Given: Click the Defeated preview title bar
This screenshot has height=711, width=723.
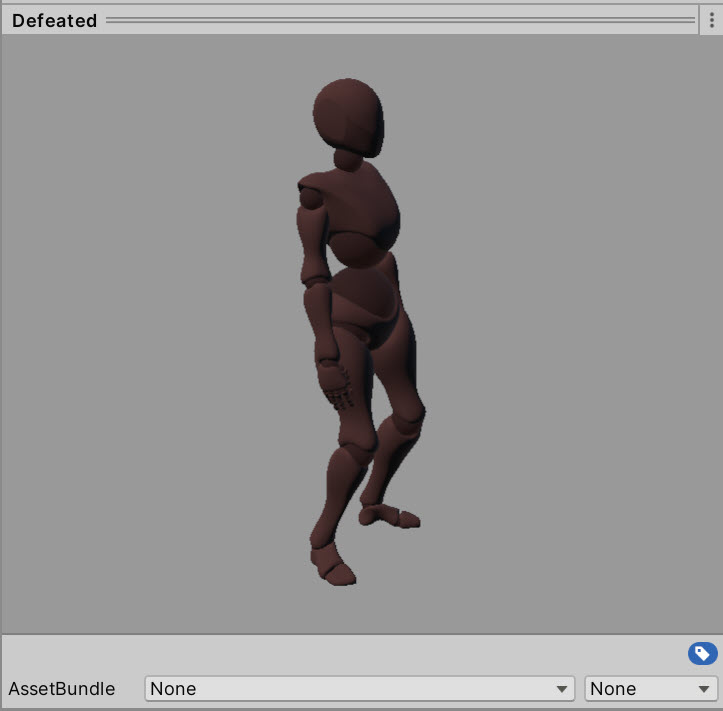Looking at the screenshot, I should [x=350, y=20].
